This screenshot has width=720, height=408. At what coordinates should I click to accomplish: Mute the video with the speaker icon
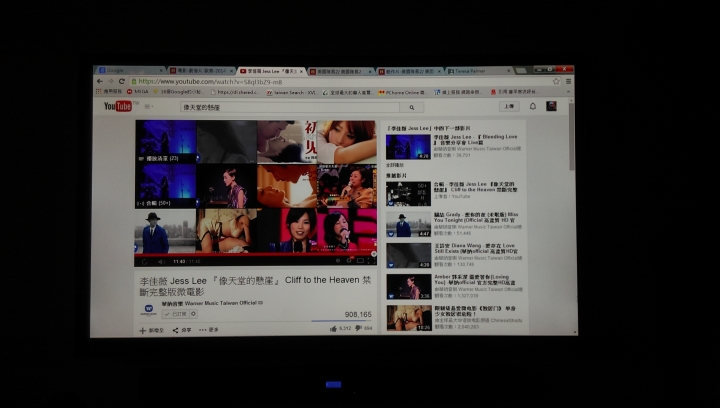click(161, 262)
